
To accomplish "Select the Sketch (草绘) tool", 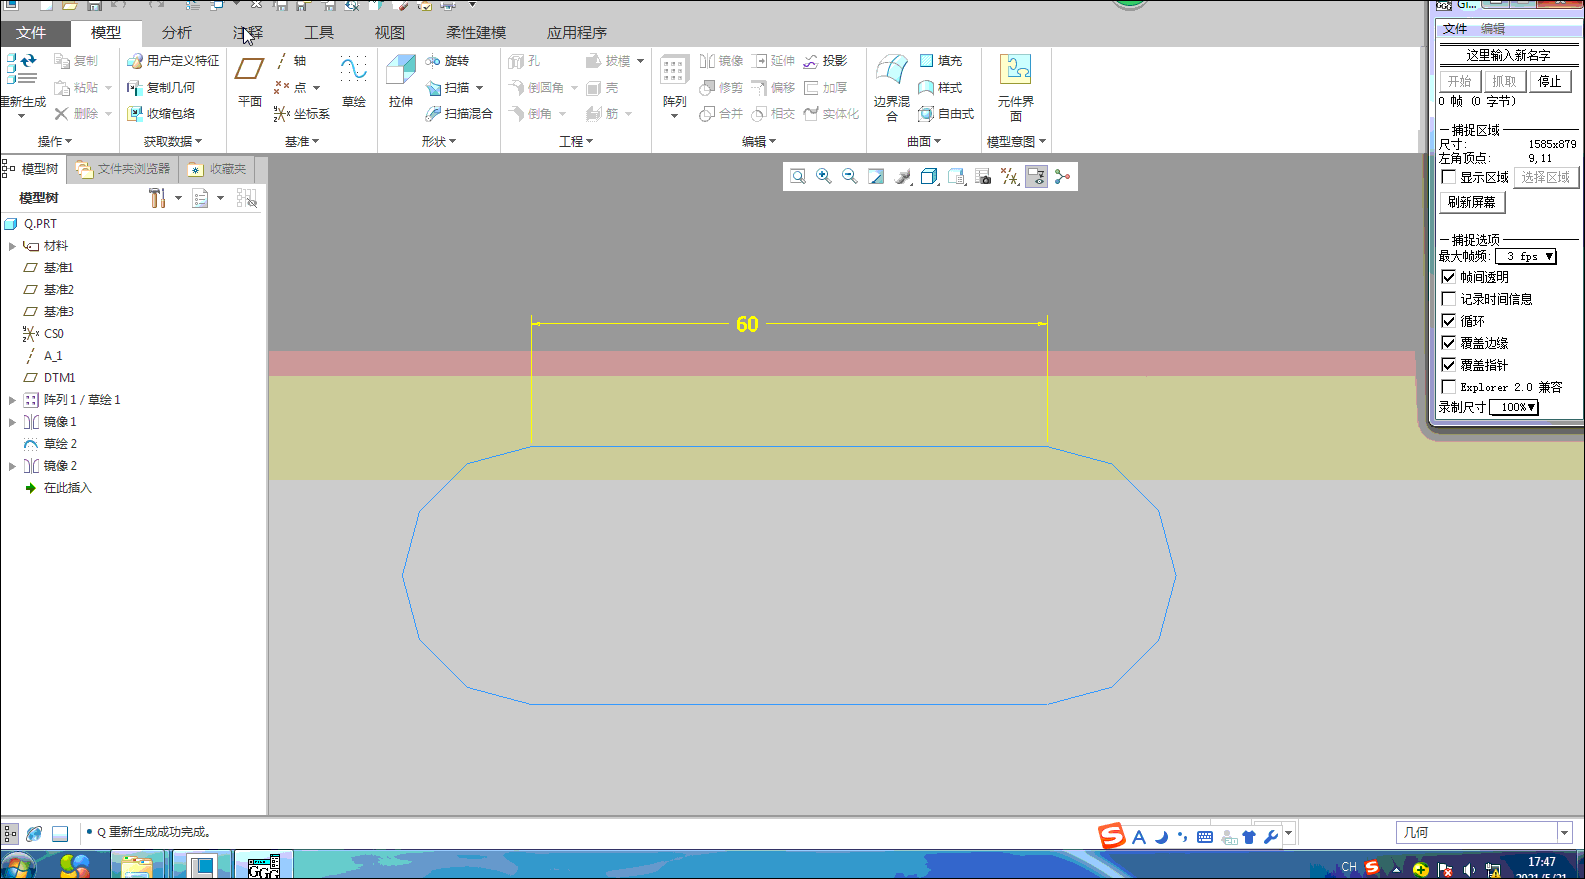I will (354, 82).
